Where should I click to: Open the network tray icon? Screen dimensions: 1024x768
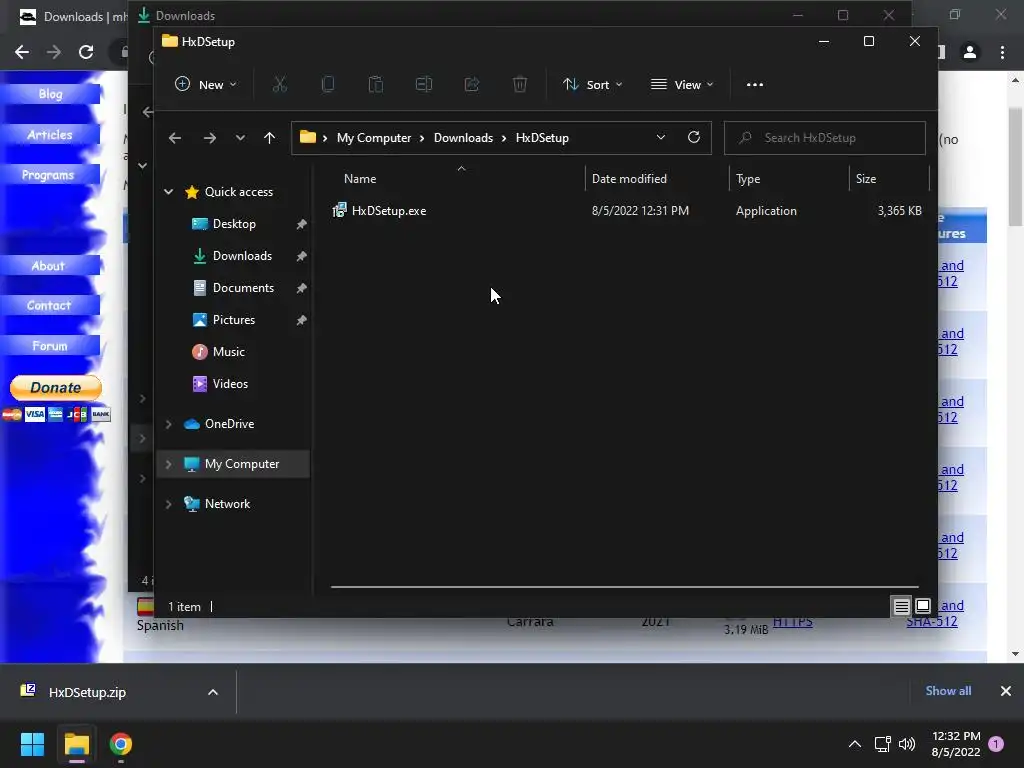tap(882, 744)
